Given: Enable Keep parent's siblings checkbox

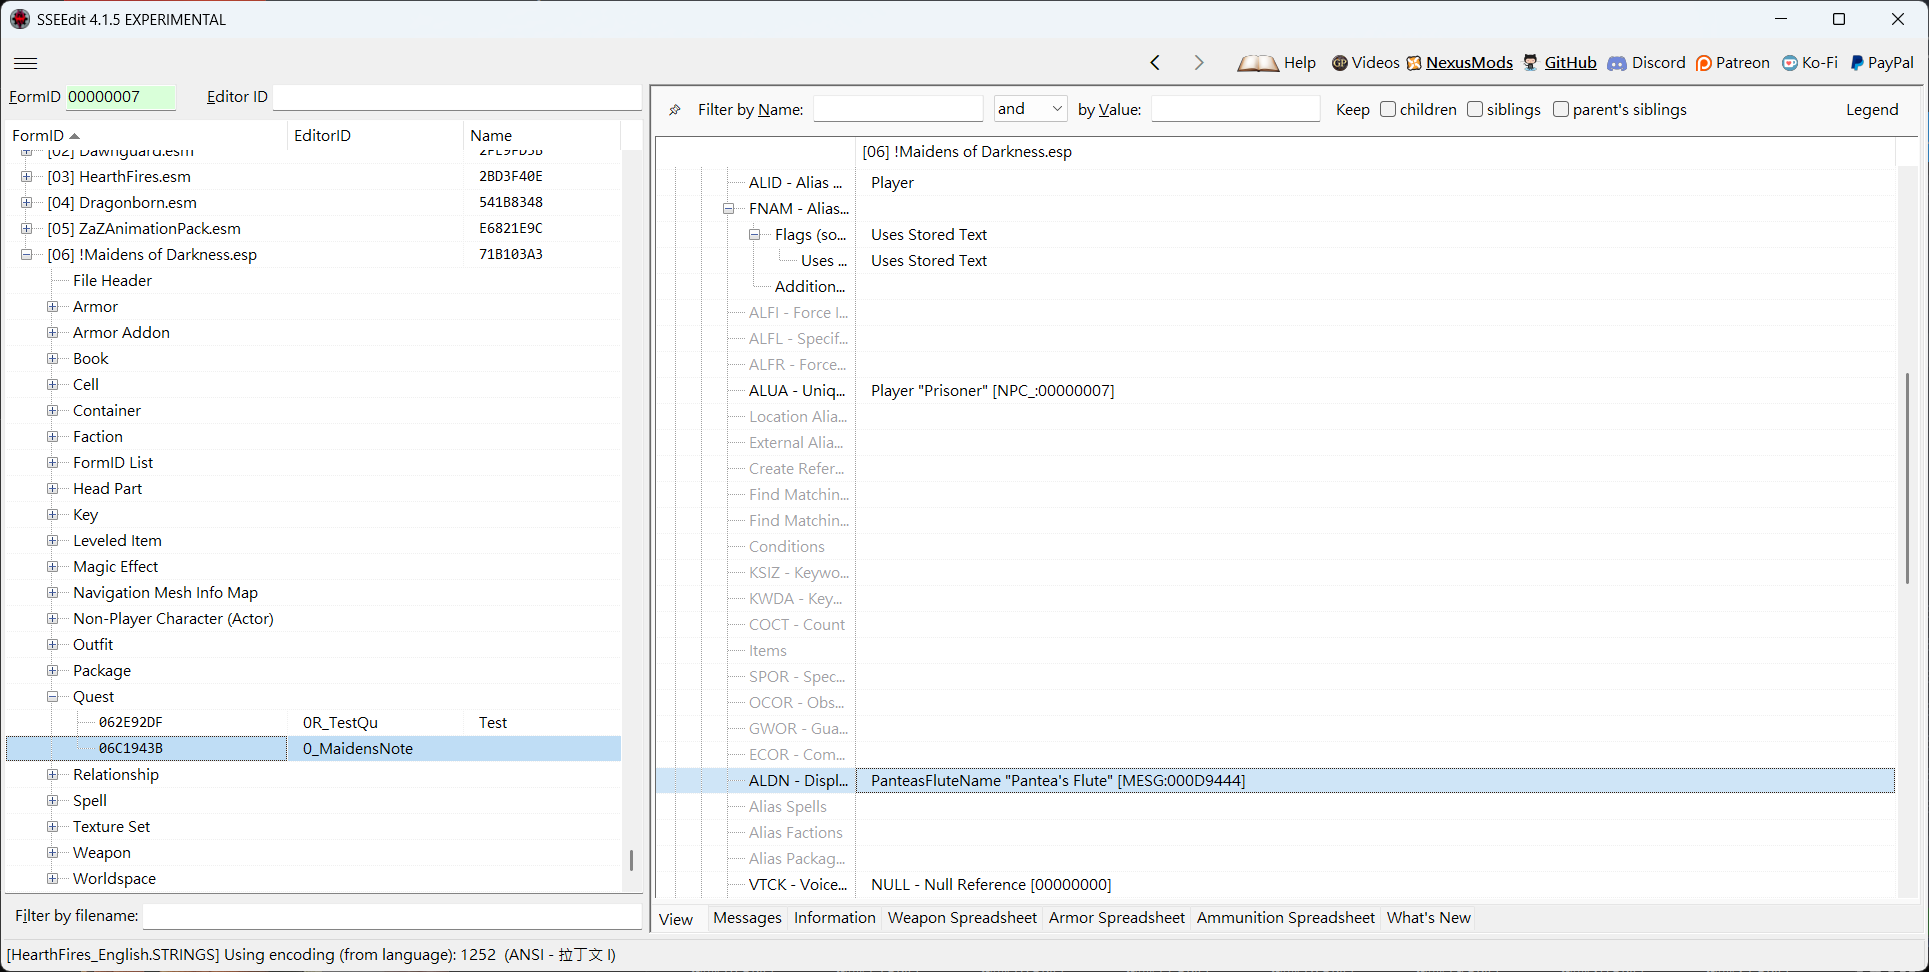Looking at the screenshot, I should pos(1561,109).
